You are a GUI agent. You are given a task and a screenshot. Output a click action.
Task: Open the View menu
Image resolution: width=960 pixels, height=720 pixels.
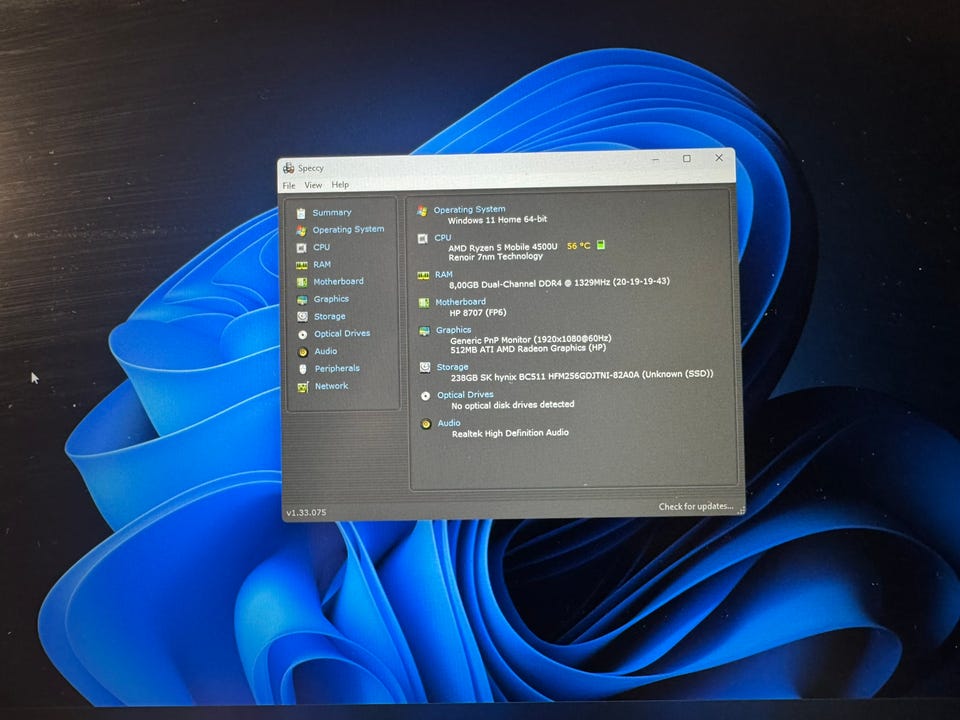point(313,185)
